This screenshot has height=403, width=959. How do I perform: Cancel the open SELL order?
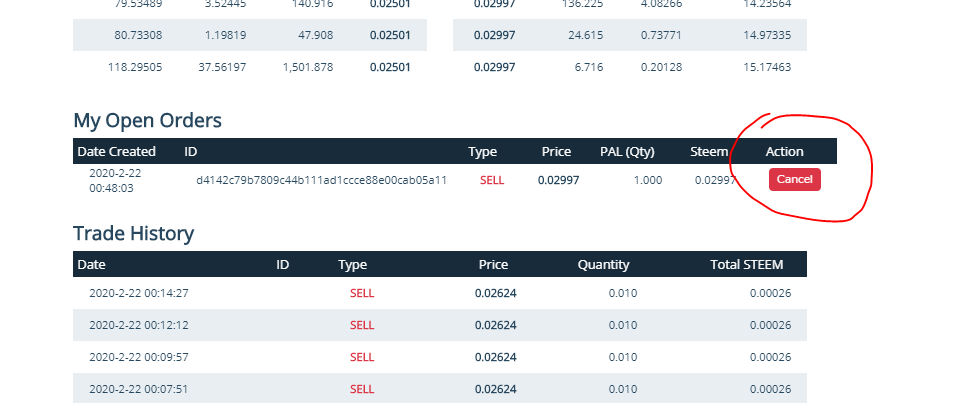[x=794, y=180]
